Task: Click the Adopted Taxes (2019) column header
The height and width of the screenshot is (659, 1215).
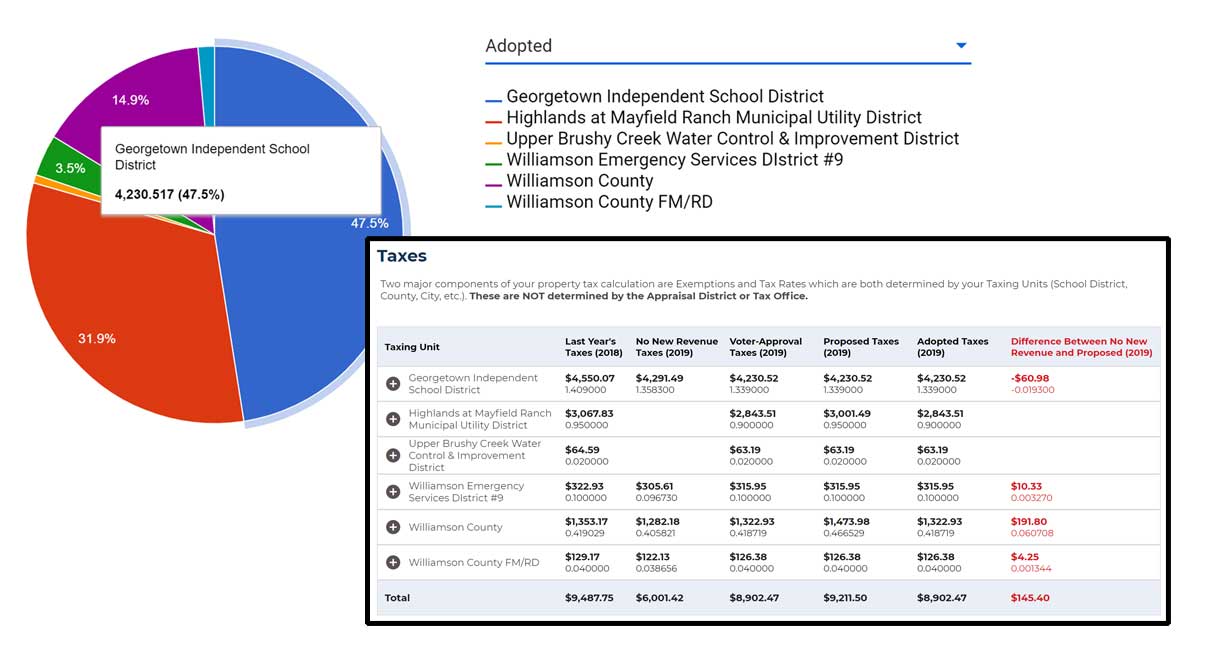Action: [x=952, y=347]
